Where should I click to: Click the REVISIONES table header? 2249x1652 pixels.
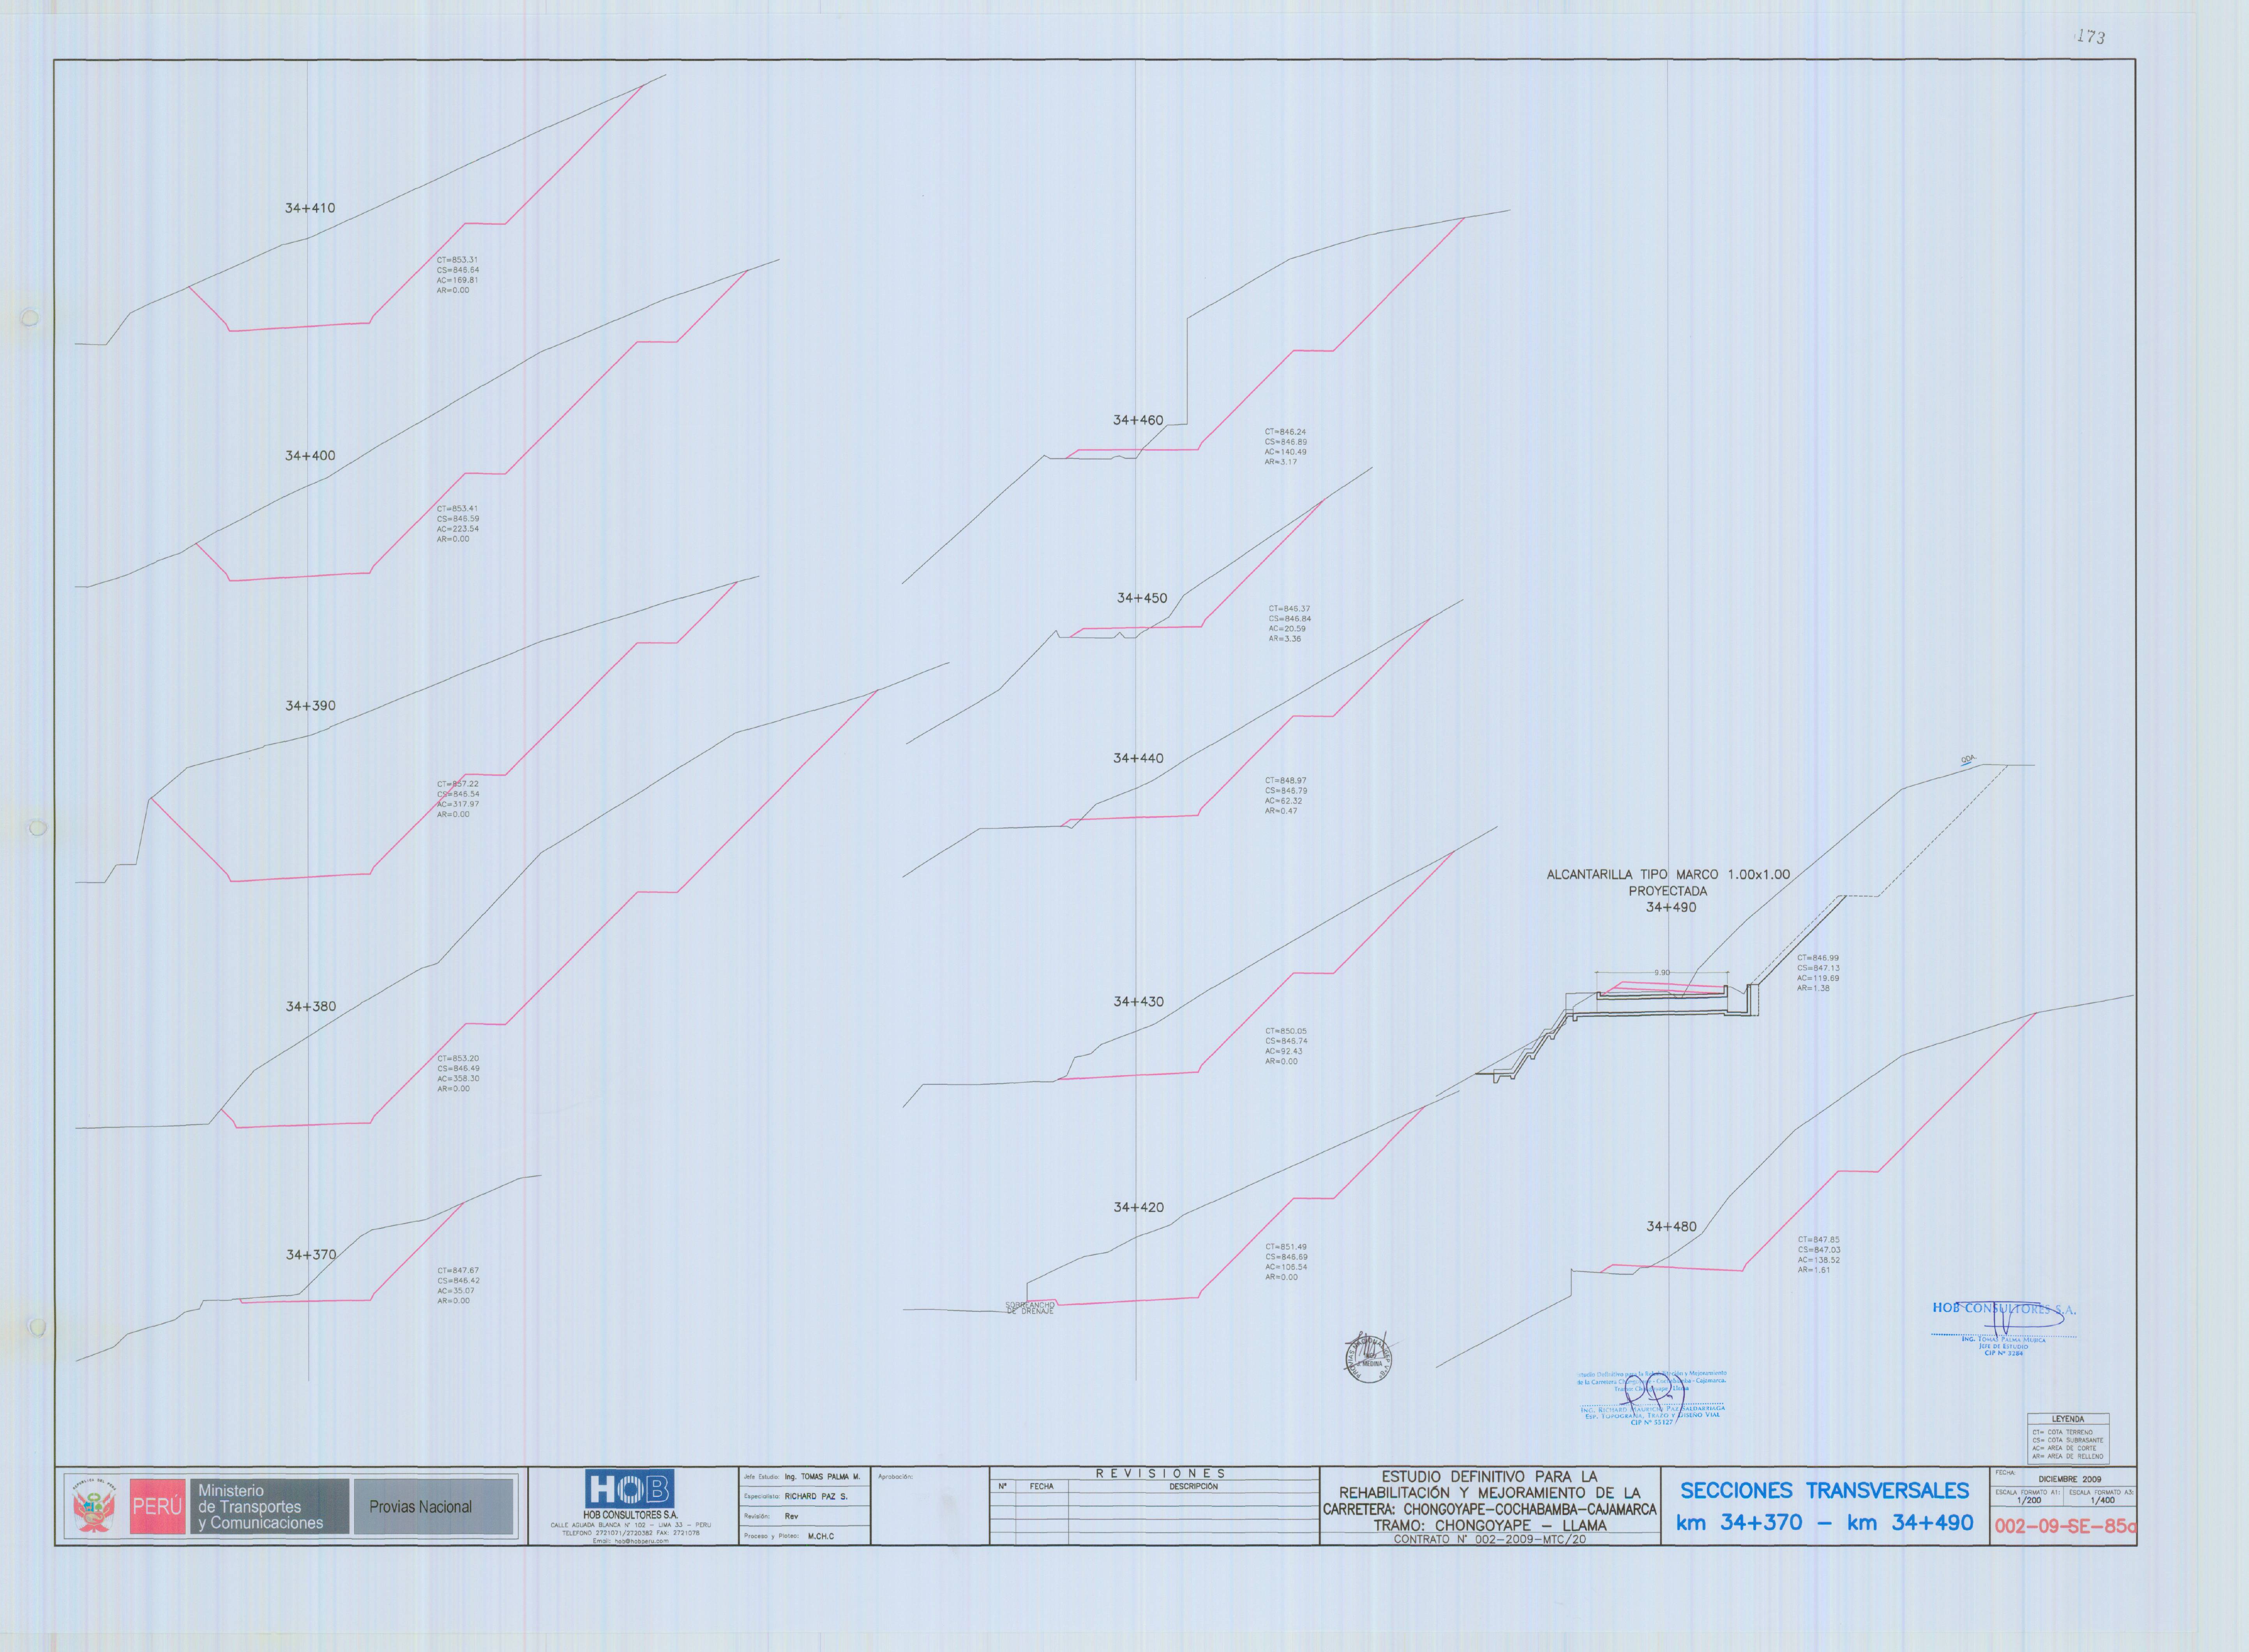click(1160, 1473)
